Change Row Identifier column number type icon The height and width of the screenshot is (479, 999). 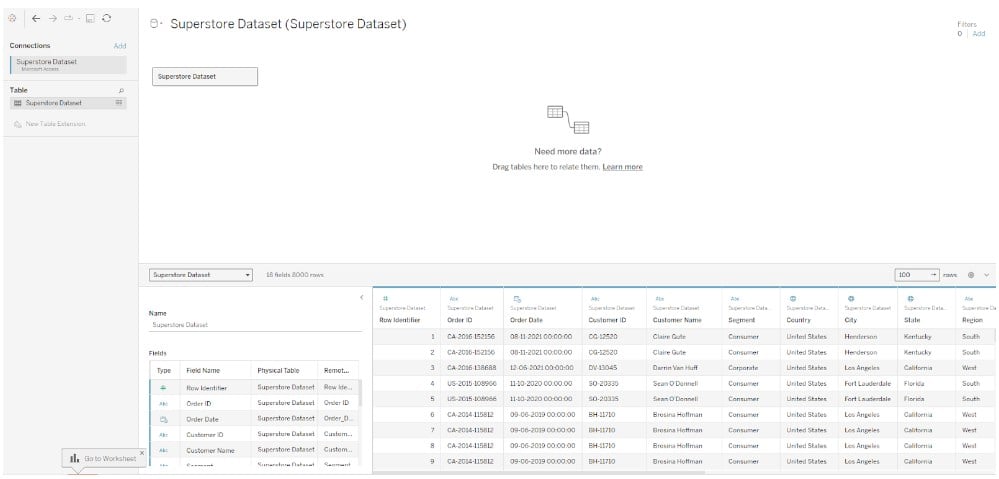click(x=385, y=298)
